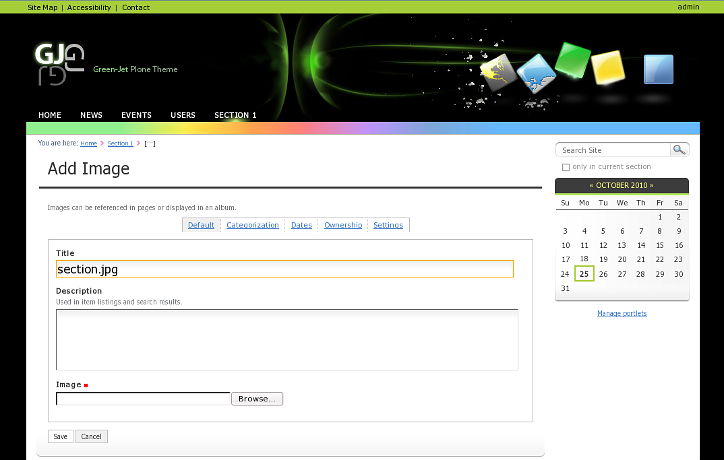Enable 'only in current section' checkbox
724x460 pixels.
[566, 167]
